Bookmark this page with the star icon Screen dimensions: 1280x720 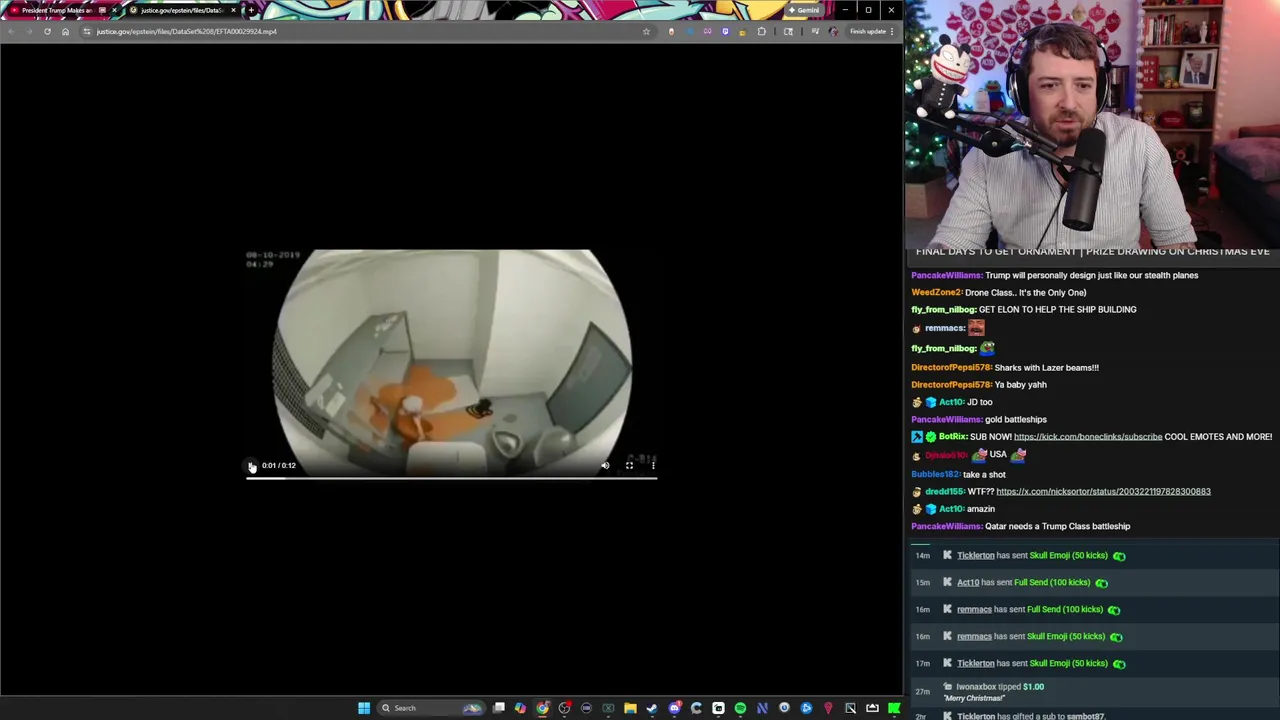pos(646,31)
